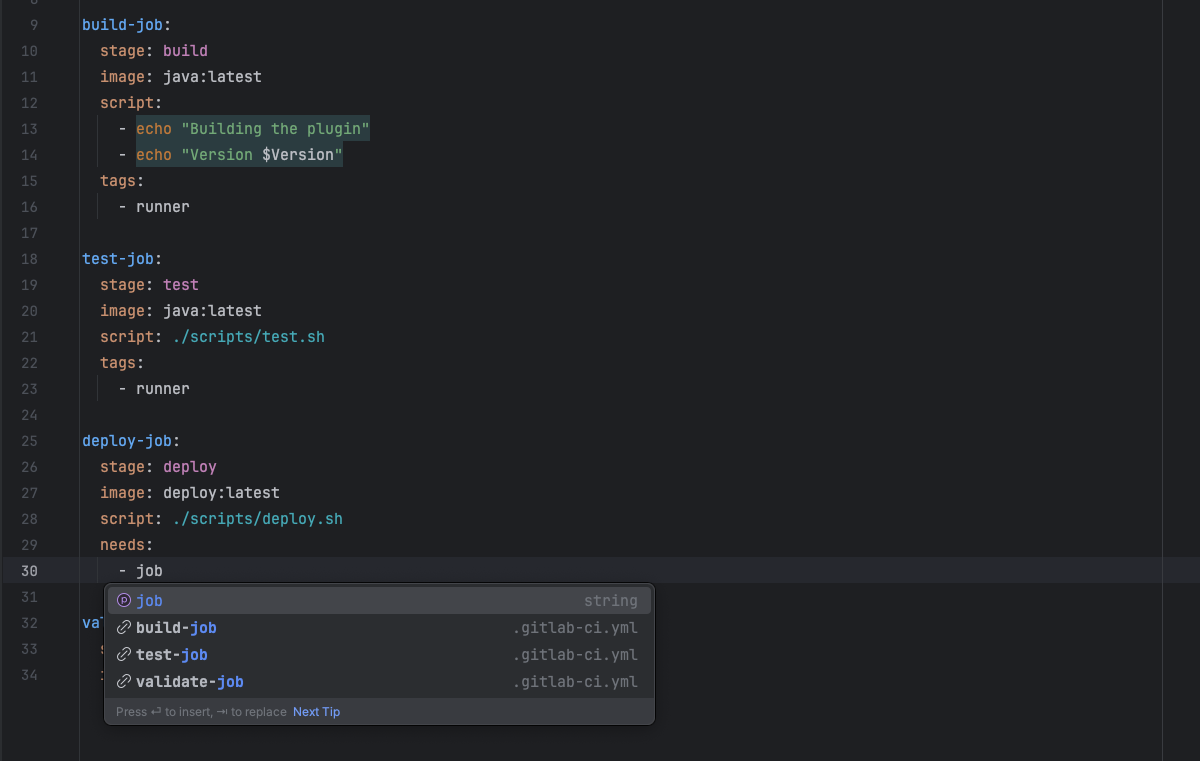Click the 'build-job:' key on line 9
Screen dimensions: 1200x761
[126, 25]
